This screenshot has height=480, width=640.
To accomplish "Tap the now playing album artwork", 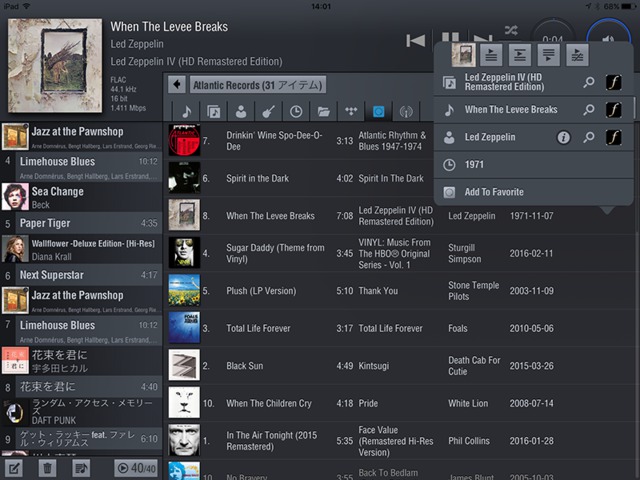I will [x=55, y=65].
